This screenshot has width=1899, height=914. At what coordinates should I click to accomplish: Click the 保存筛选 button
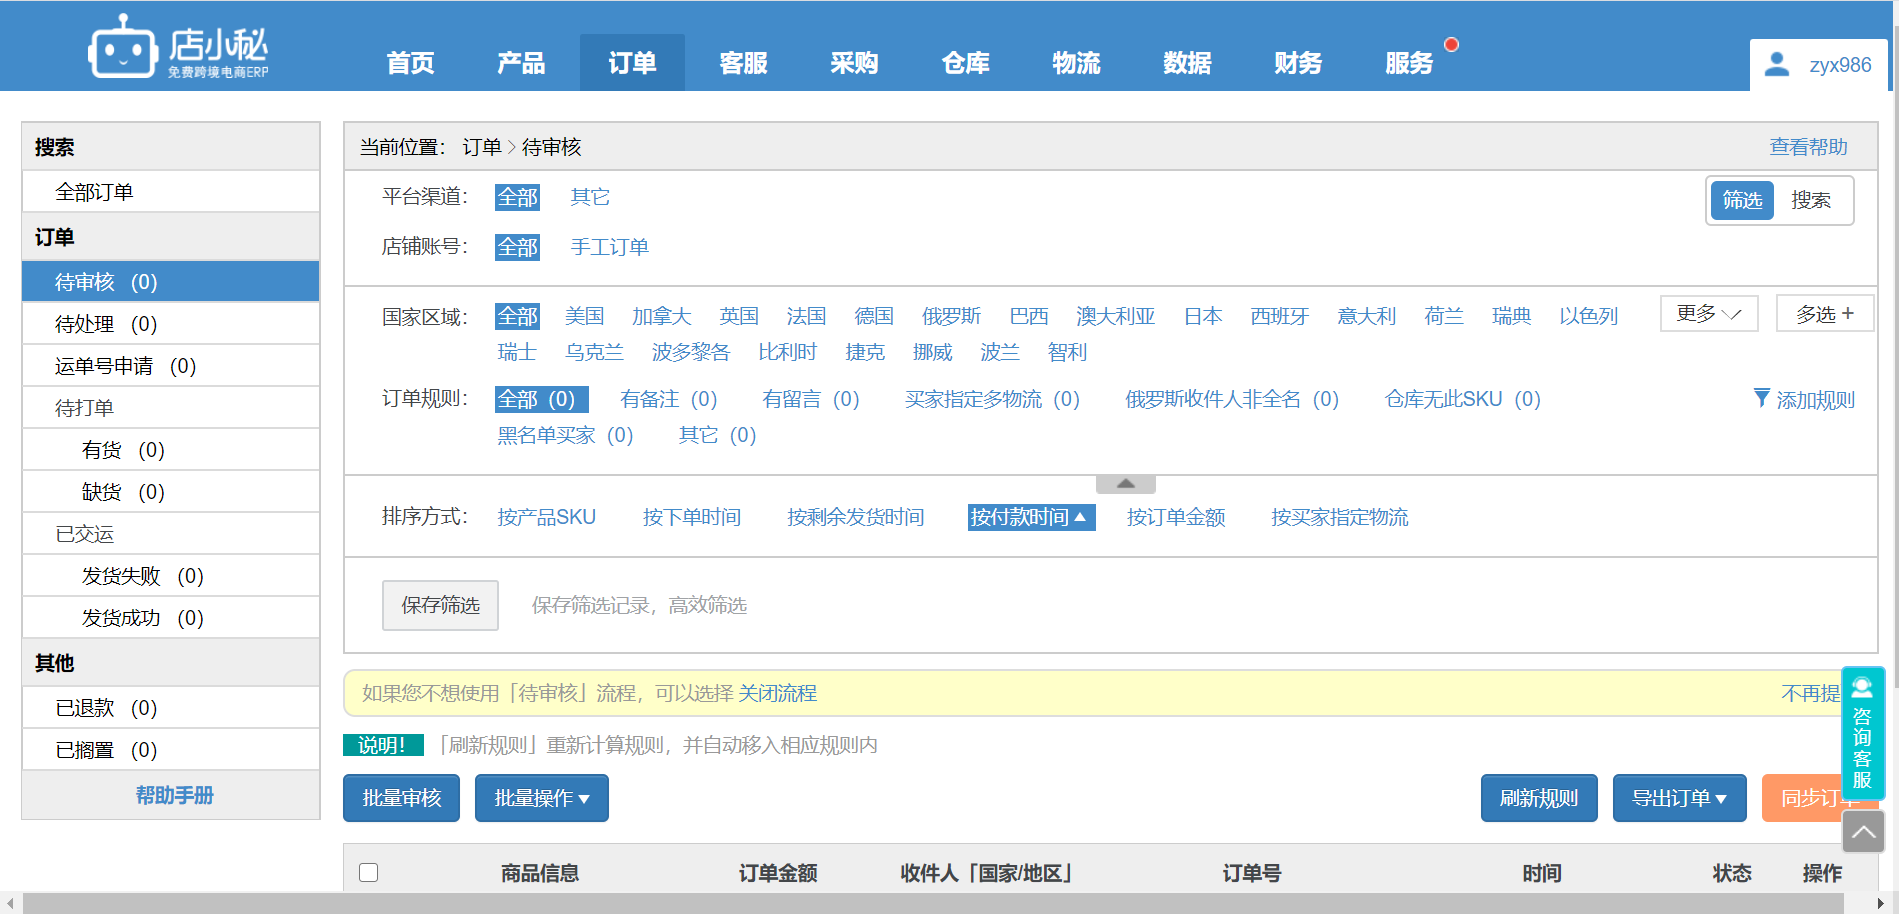tap(440, 605)
